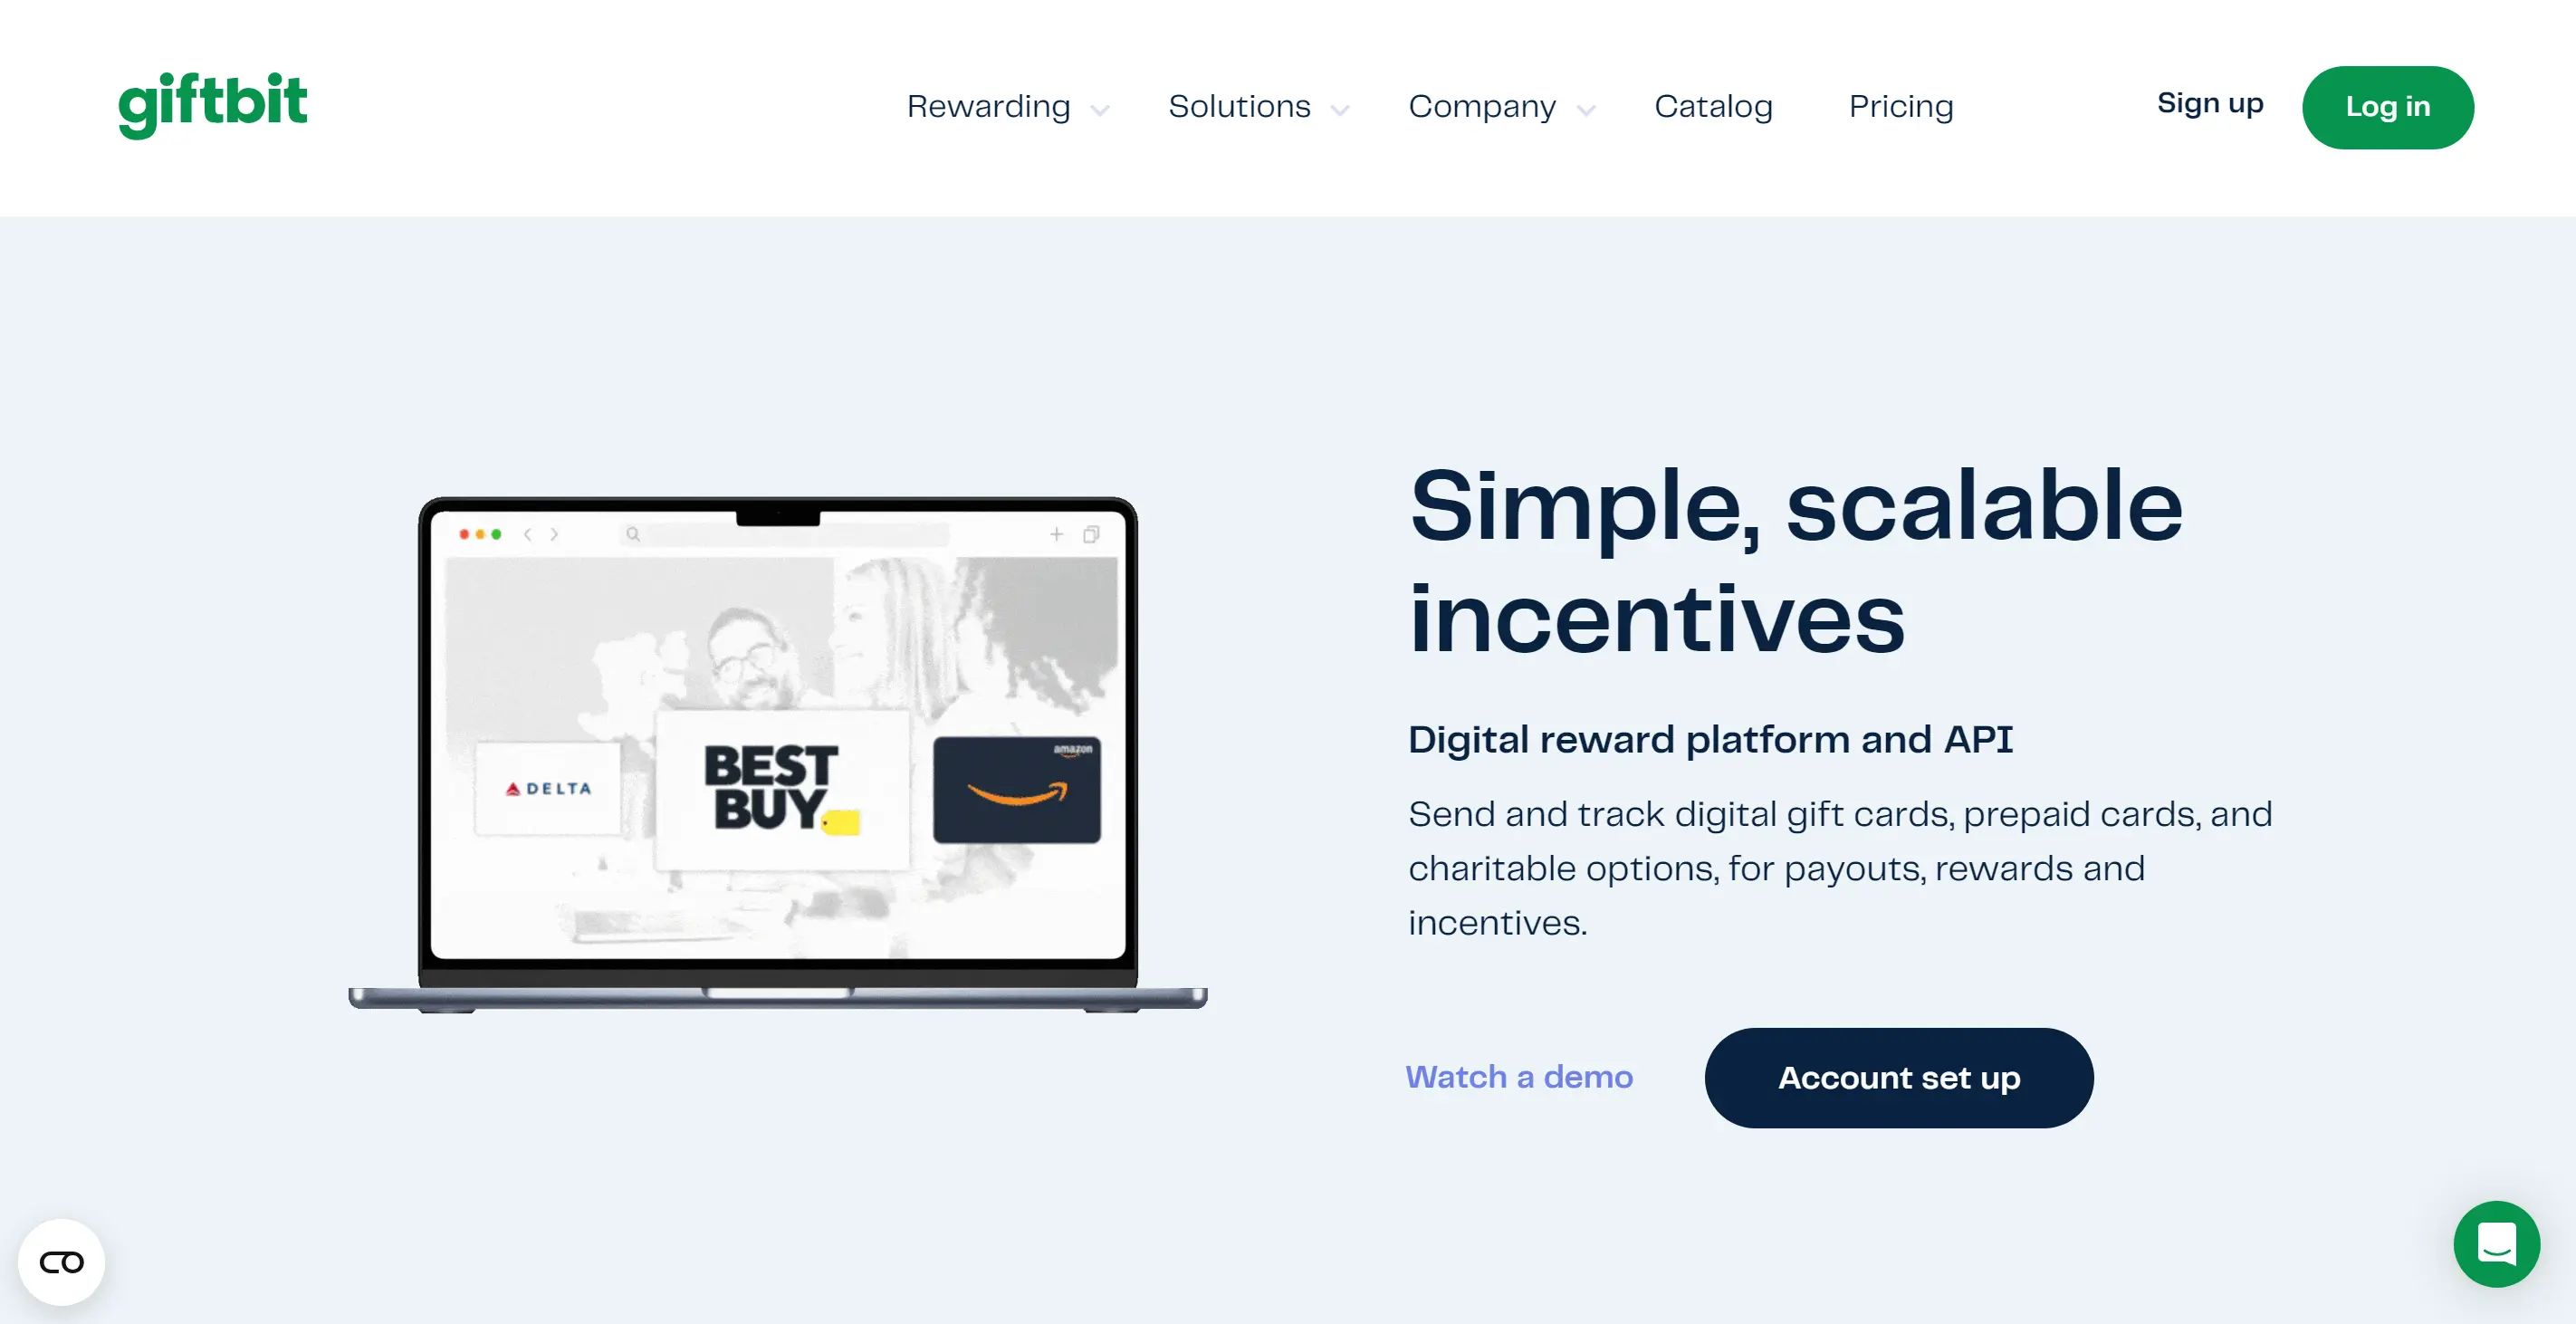Screen dimensions: 2576x1324
Task: Click the Delta gift card thumbnail
Action: point(541,785)
